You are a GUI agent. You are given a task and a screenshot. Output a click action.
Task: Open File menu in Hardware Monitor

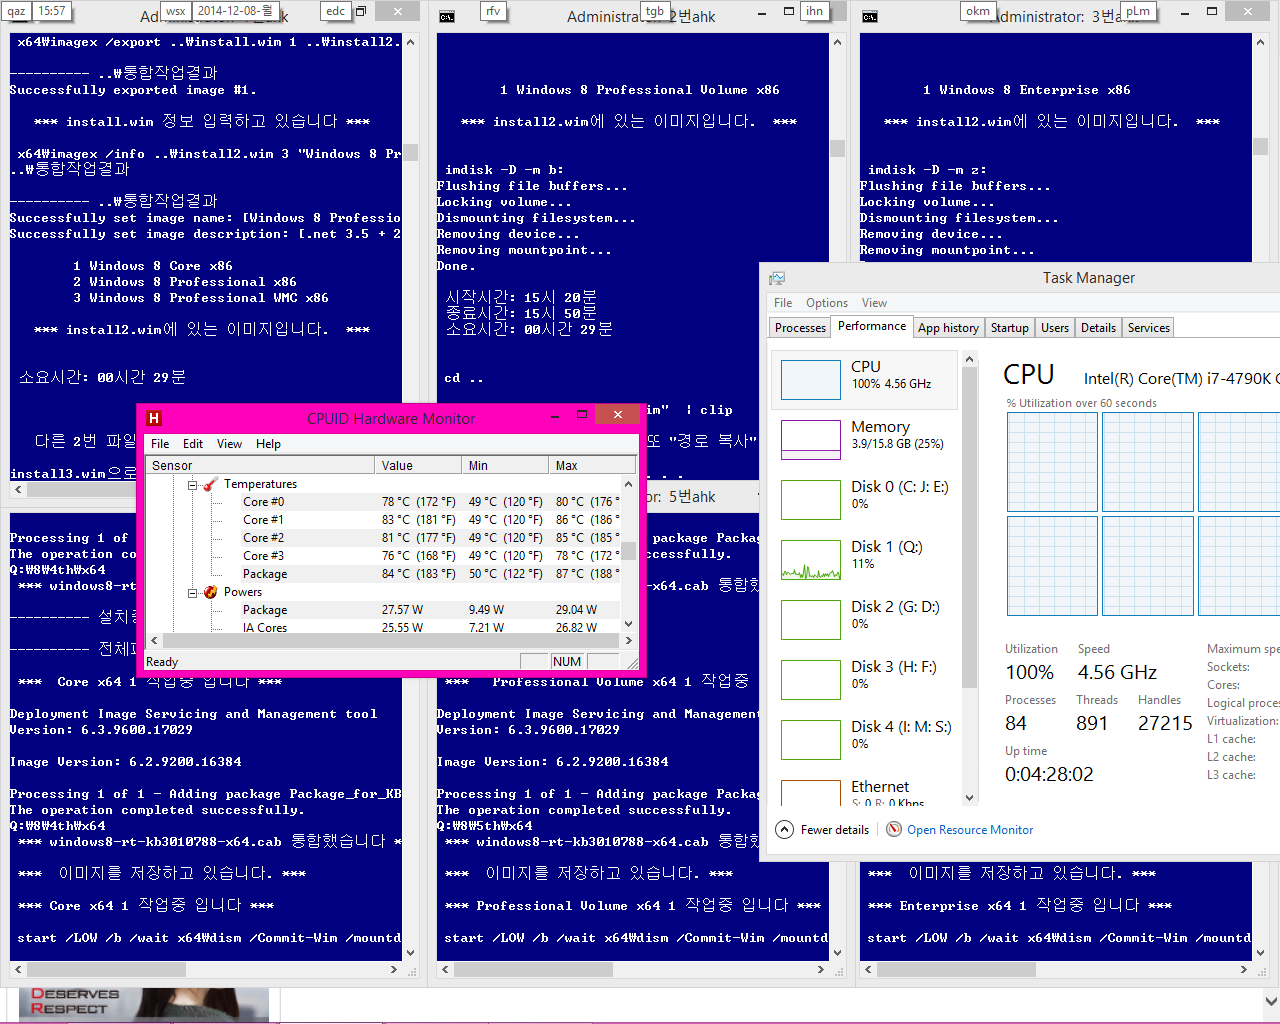[160, 444]
